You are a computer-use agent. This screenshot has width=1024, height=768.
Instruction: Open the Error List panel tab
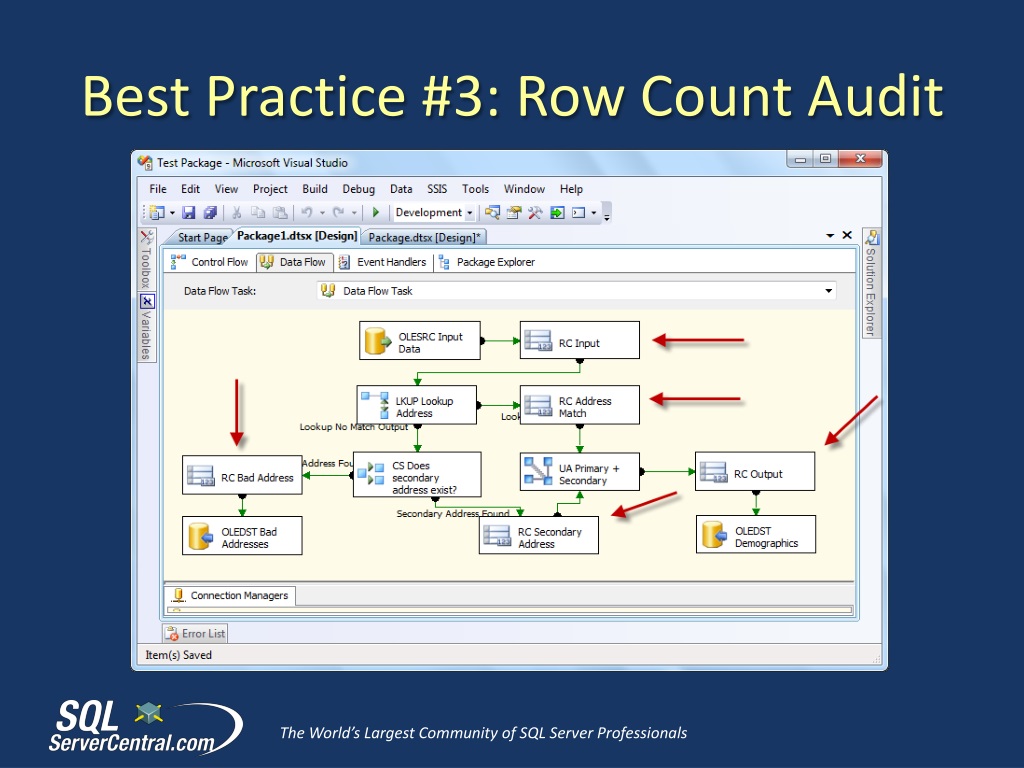195,633
